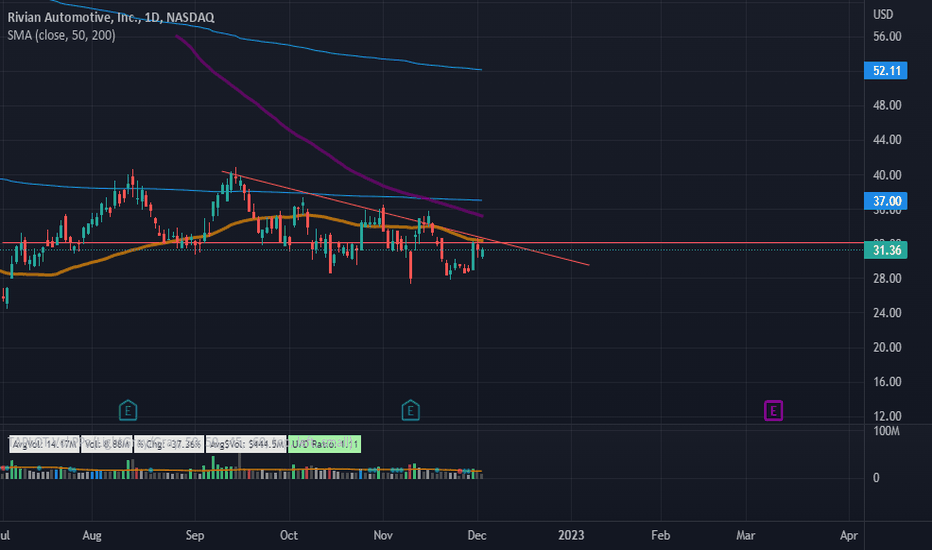Select the 52.11 price label

tap(886, 71)
